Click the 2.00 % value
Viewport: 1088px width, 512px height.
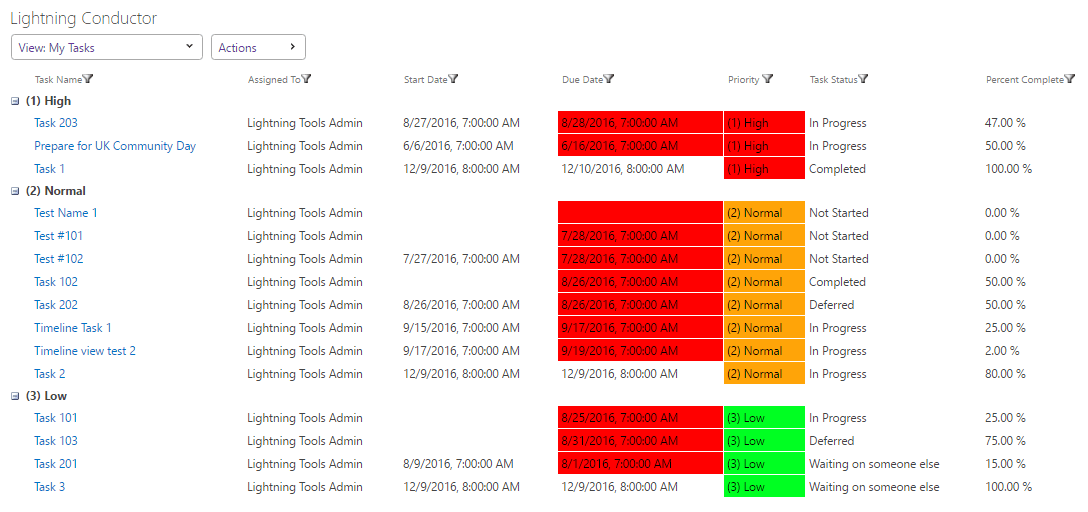[1002, 350]
